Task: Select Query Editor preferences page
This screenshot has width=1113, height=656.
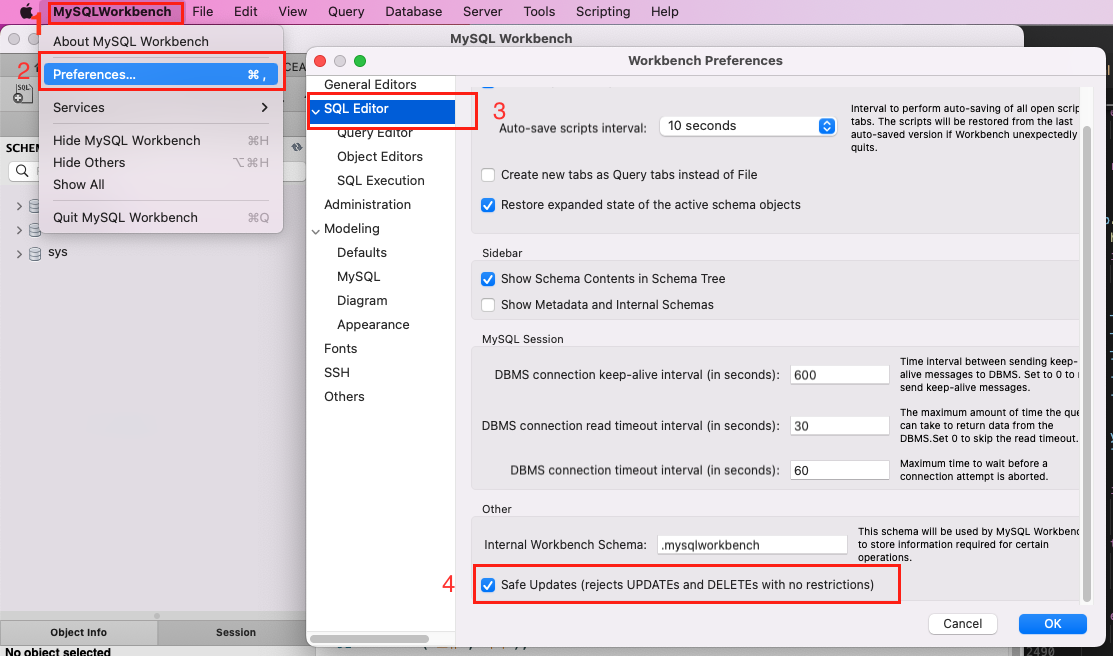Action: [x=374, y=133]
